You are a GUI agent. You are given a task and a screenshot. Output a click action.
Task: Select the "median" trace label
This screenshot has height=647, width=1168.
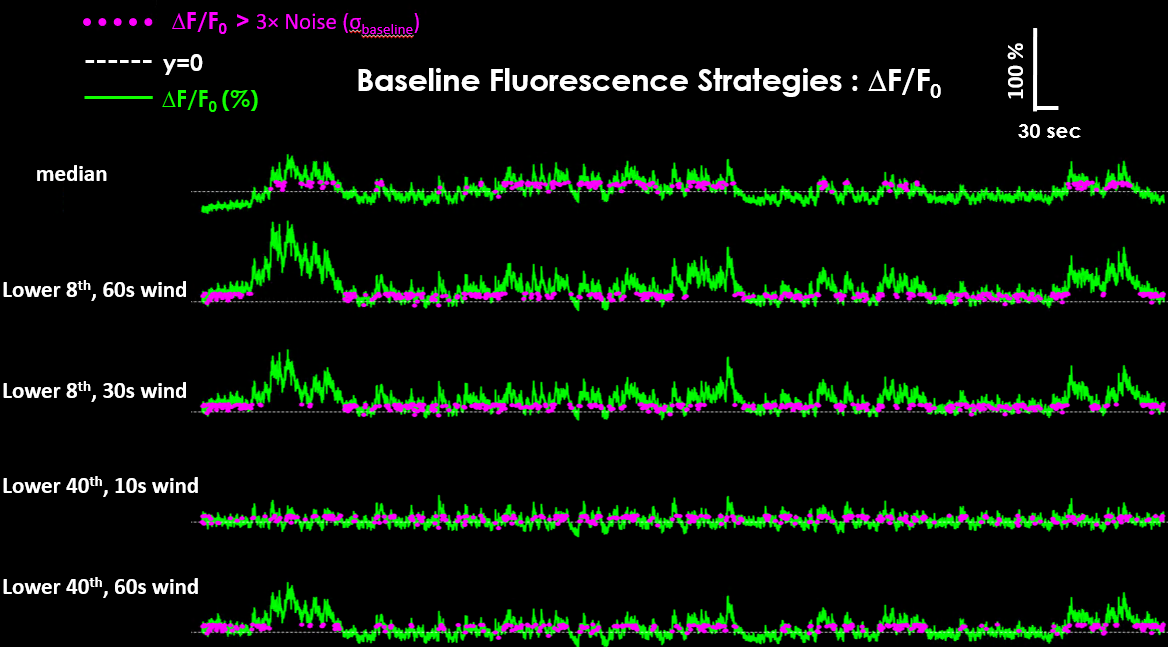pyautogui.click(x=72, y=174)
